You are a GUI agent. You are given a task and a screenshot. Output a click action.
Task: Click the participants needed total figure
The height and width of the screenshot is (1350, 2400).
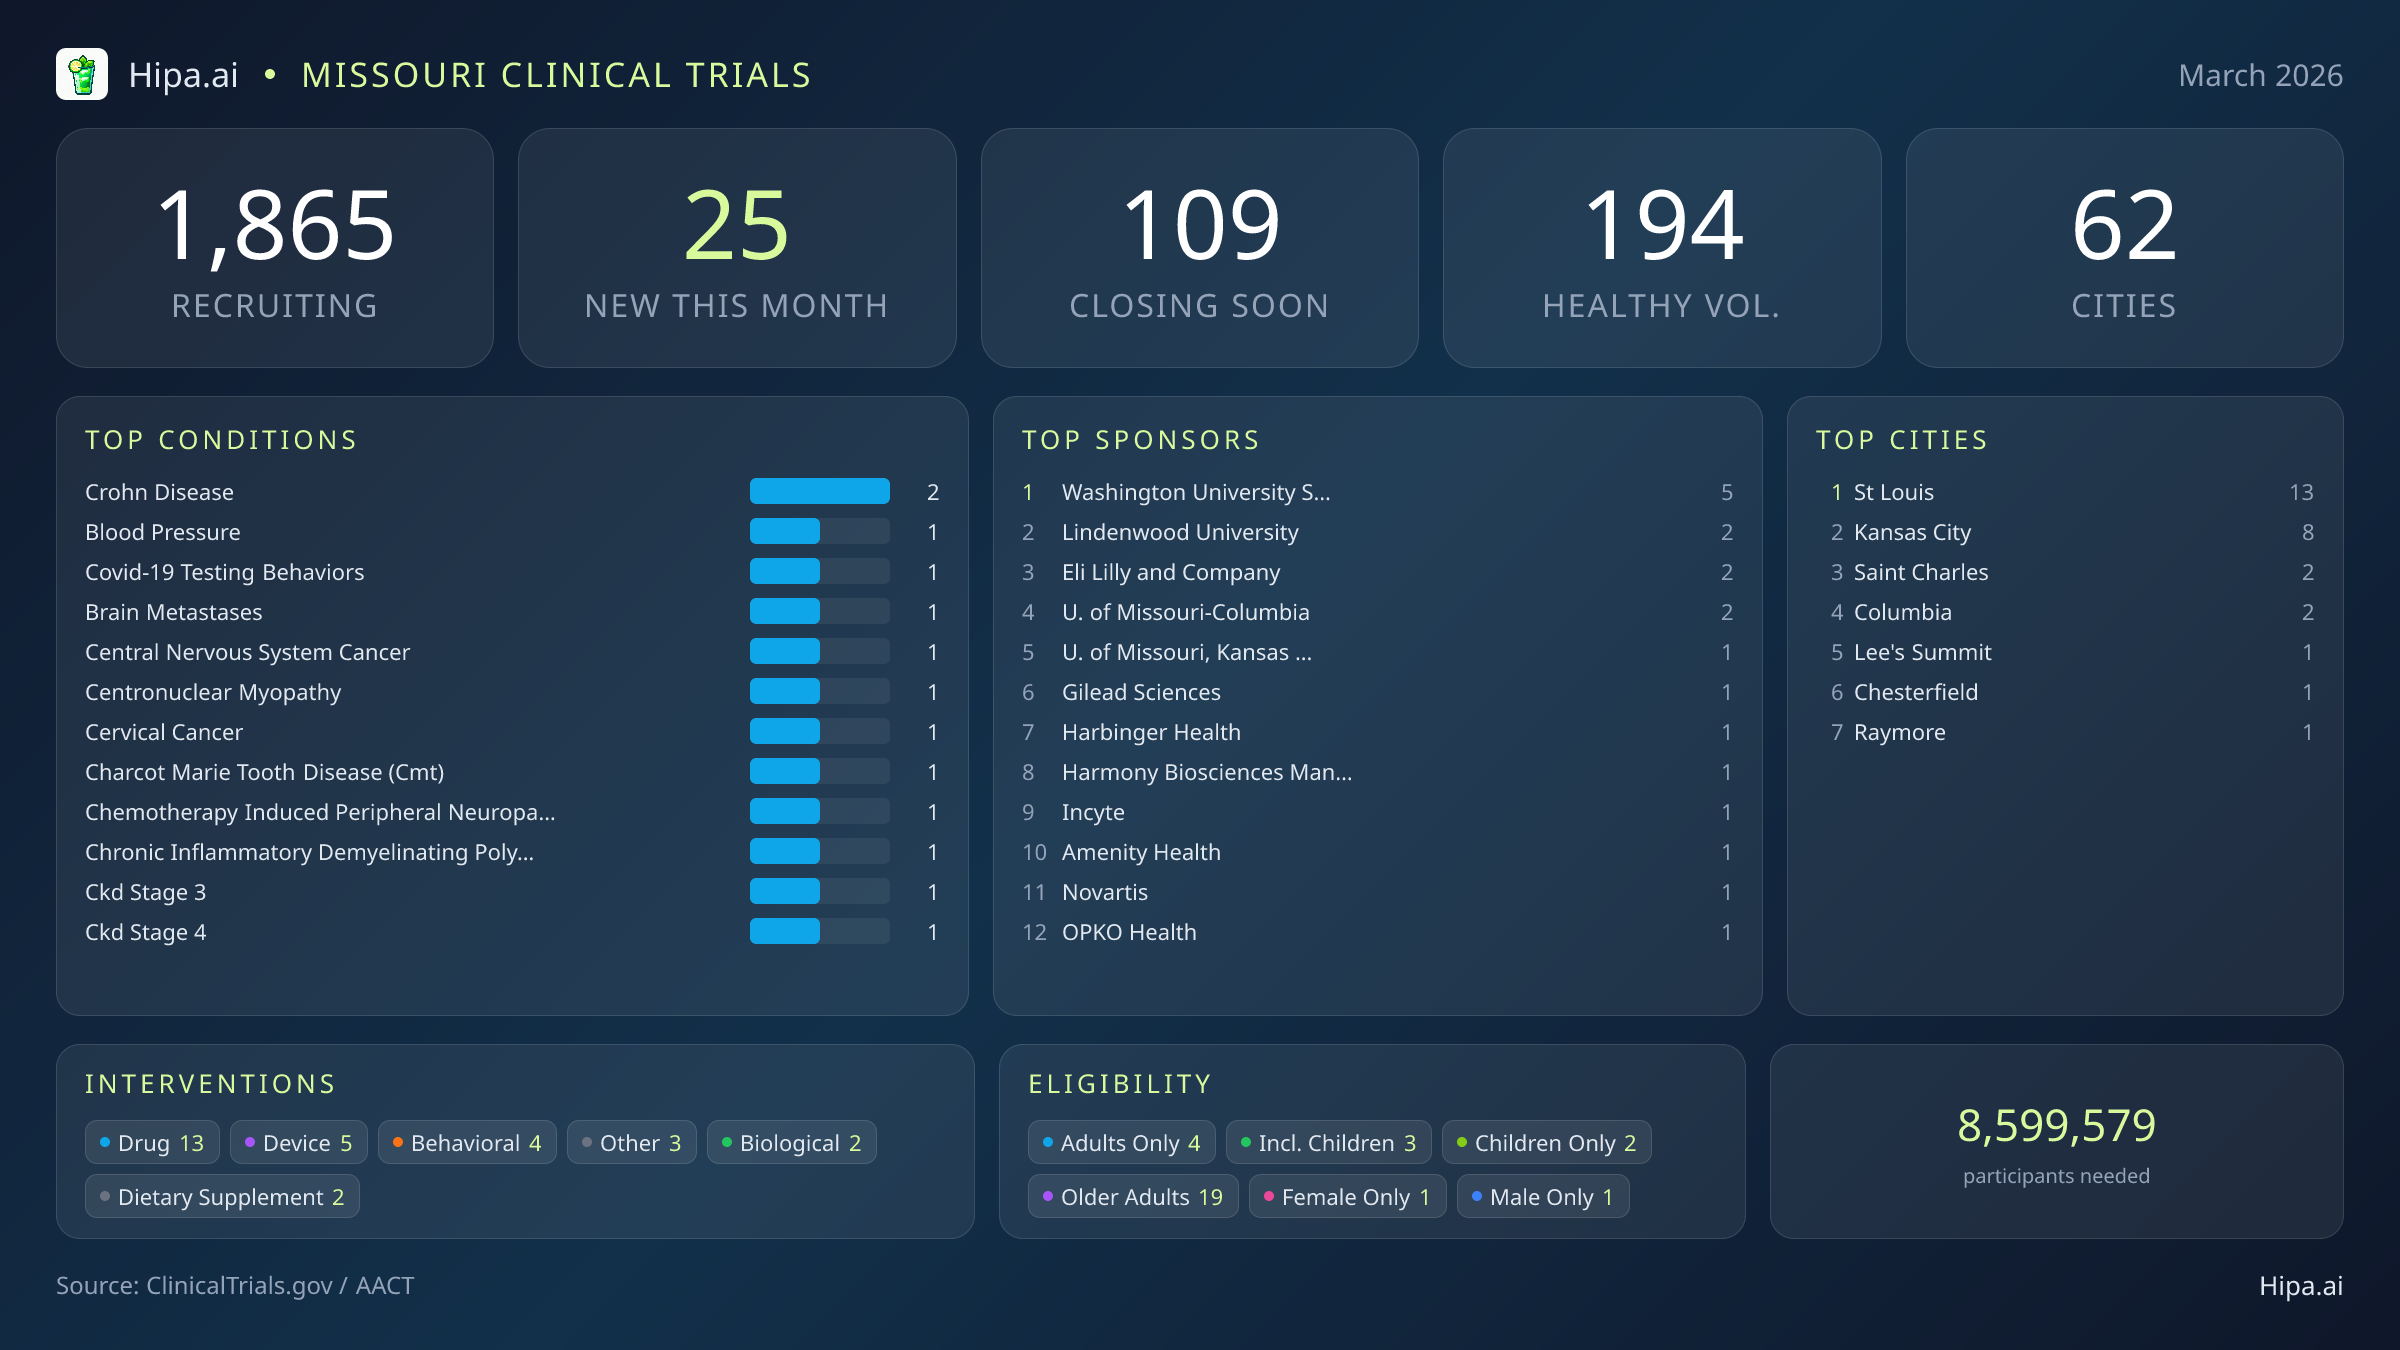coord(2055,1127)
